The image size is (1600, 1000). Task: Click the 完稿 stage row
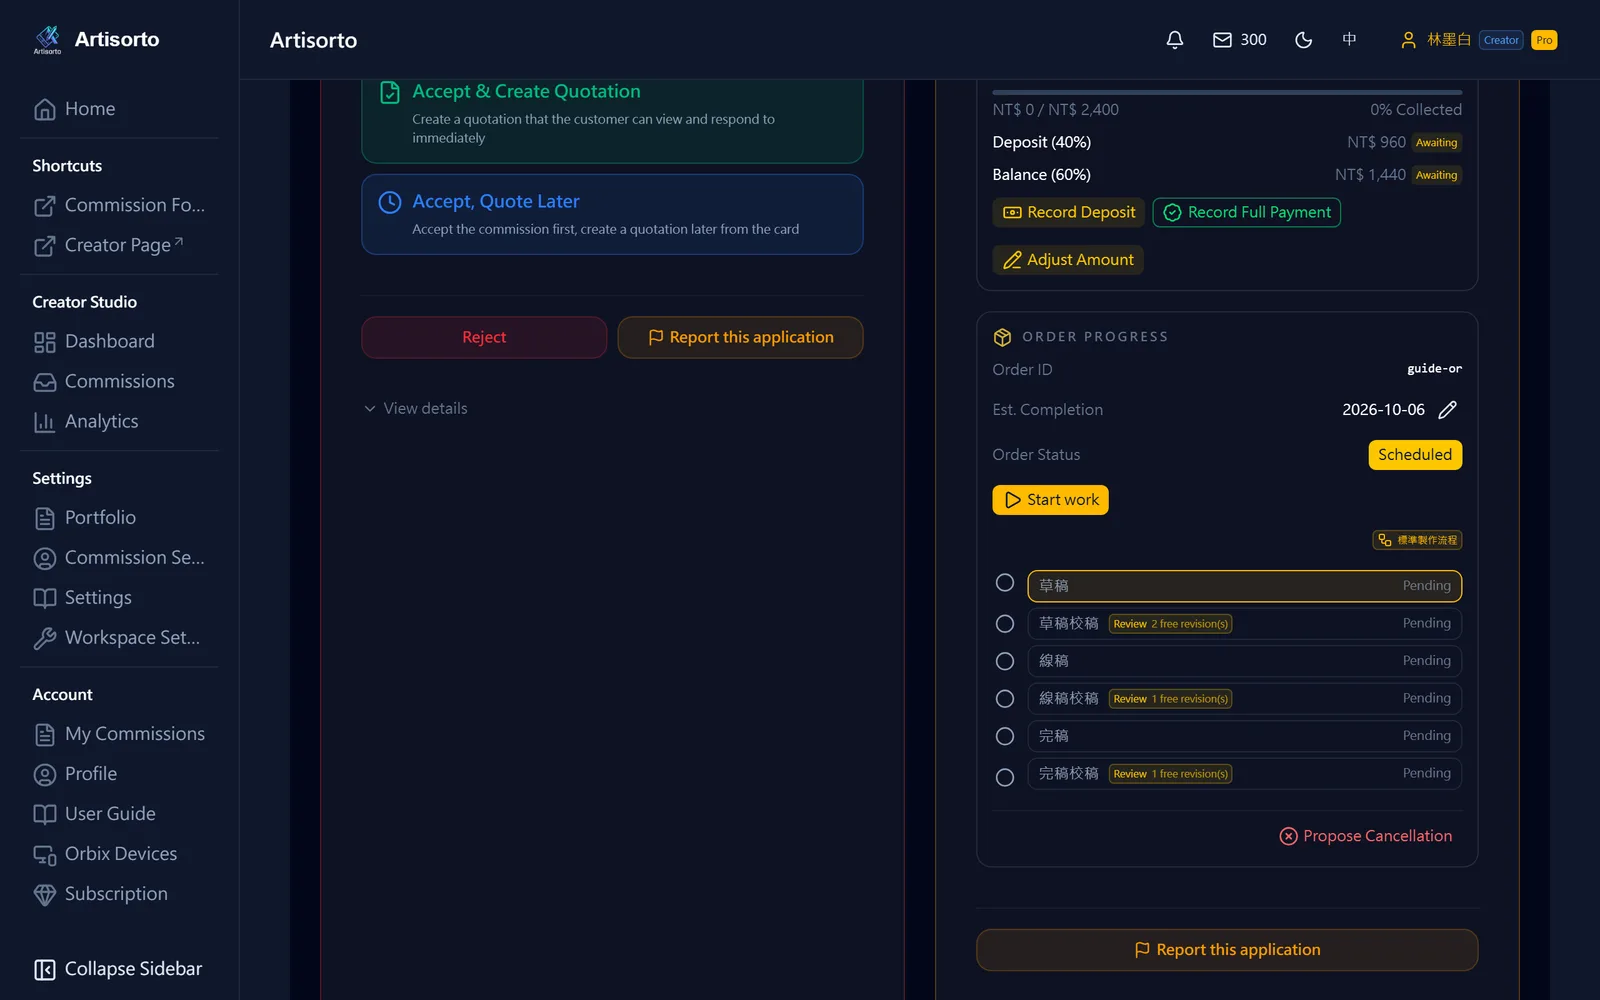point(1245,736)
